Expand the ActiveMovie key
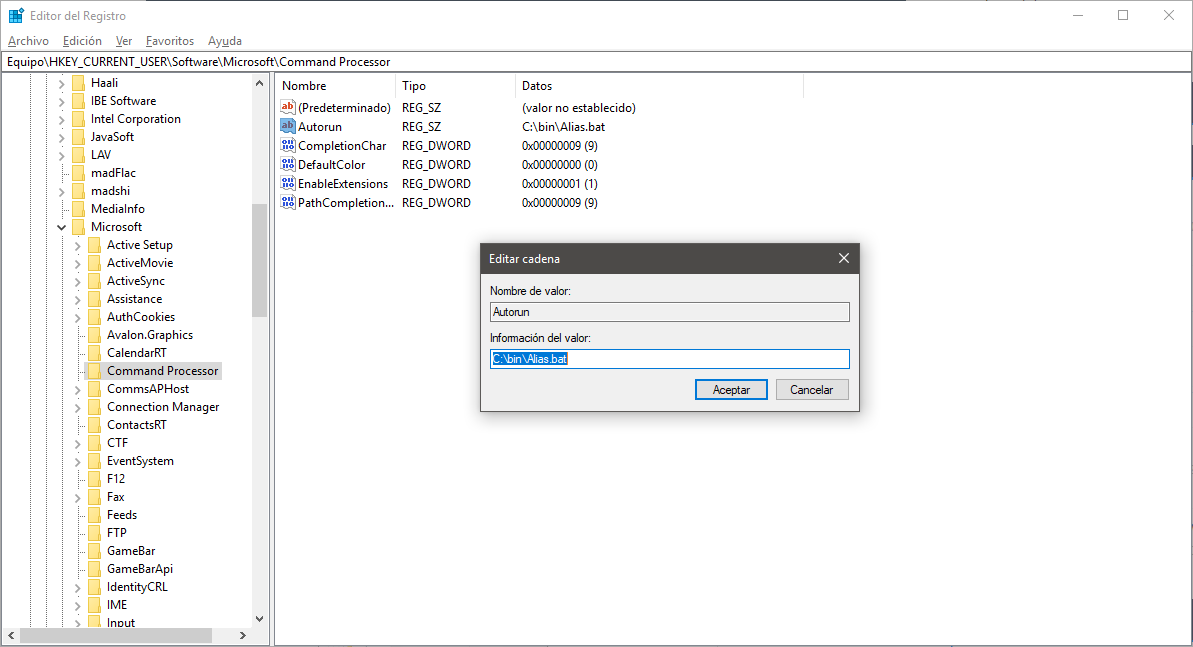 point(78,263)
